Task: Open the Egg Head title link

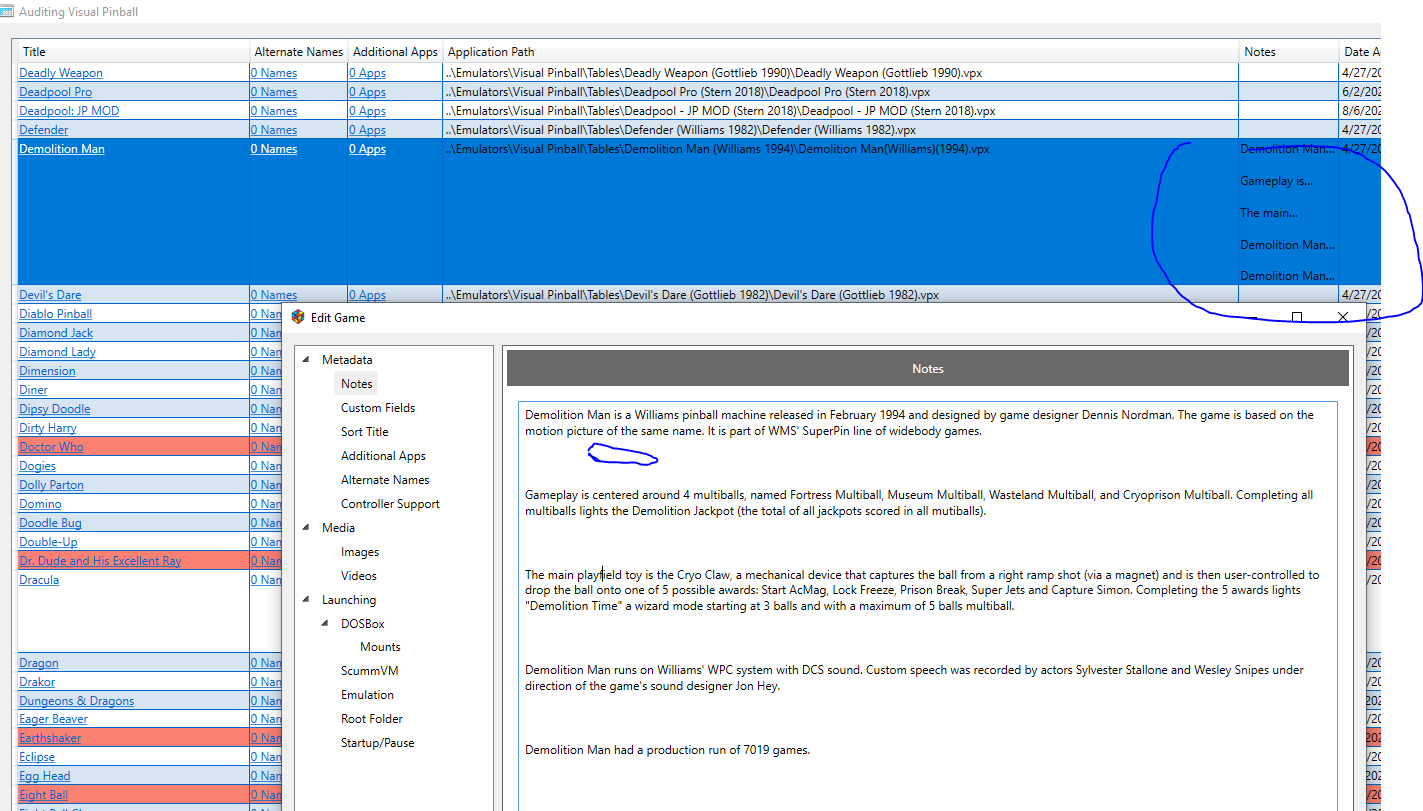Action: click(x=44, y=776)
